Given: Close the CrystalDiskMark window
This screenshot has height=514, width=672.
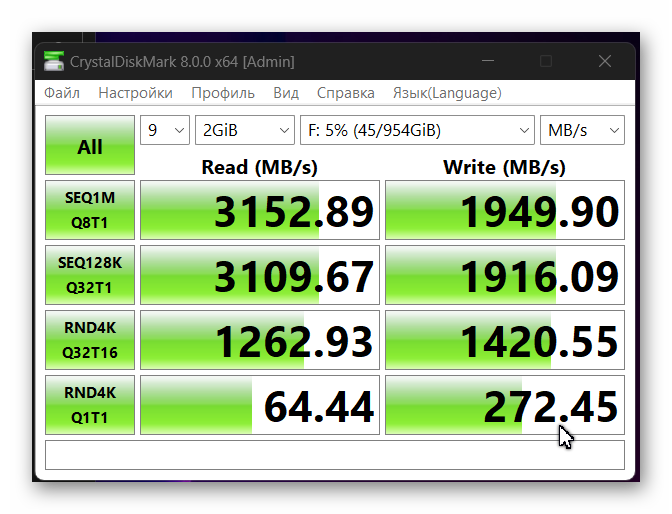Looking at the screenshot, I should (605, 61).
